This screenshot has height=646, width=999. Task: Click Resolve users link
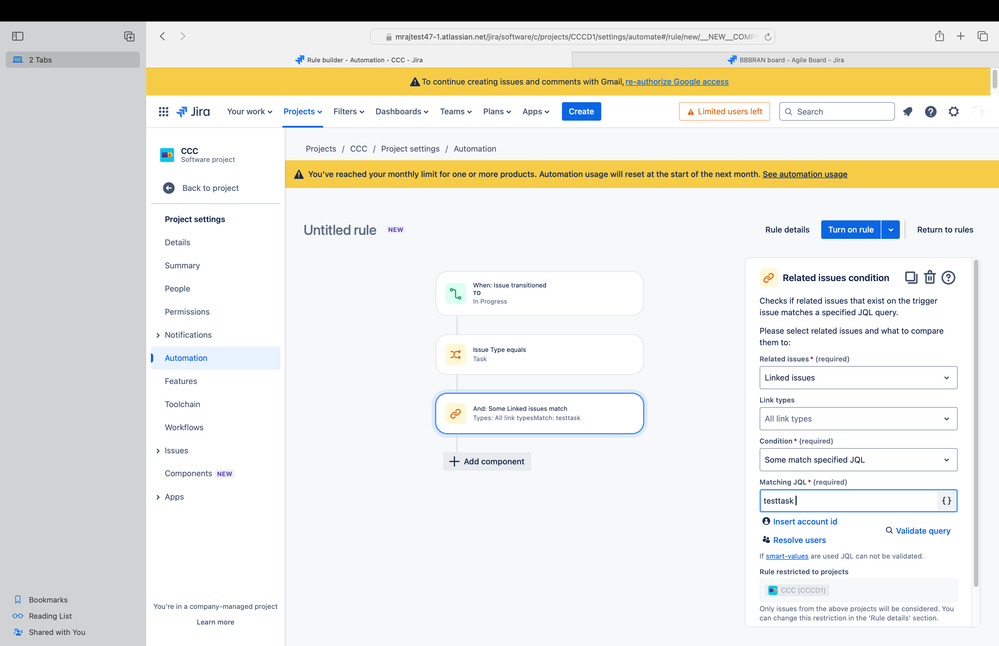[x=794, y=540]
